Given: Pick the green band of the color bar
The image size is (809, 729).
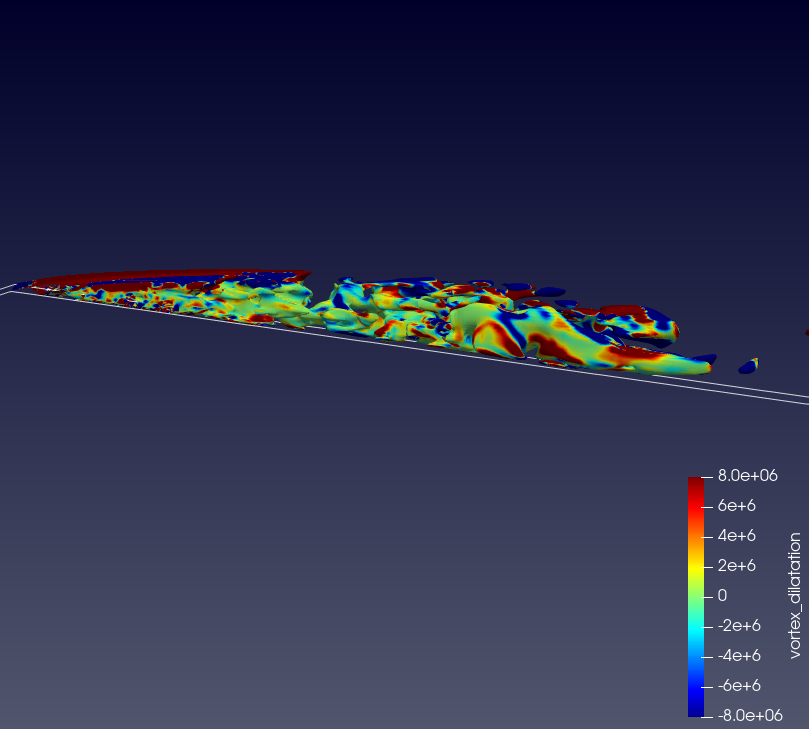Looking at the screenshot, I should (696, 597).
